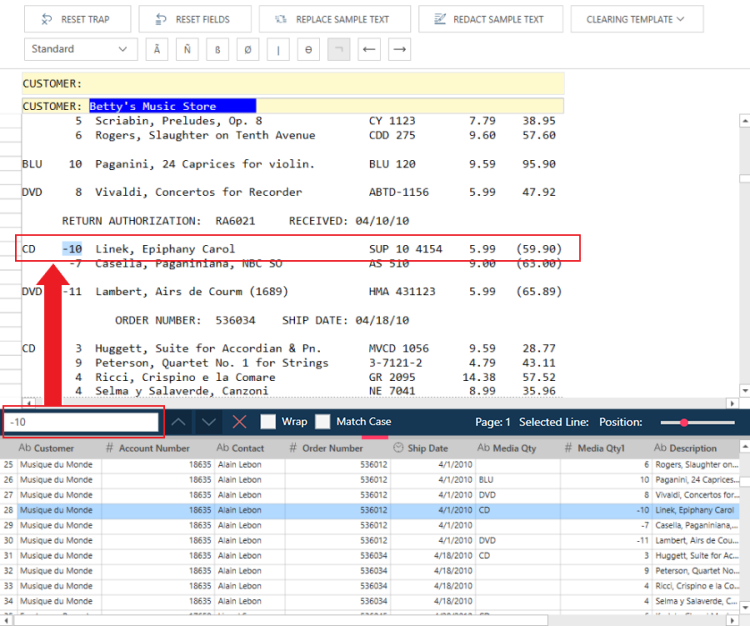Click the Ã character pattern icon
Viewport: 750px width, 626px height.
pyautogui.click(x=157, y=49)
